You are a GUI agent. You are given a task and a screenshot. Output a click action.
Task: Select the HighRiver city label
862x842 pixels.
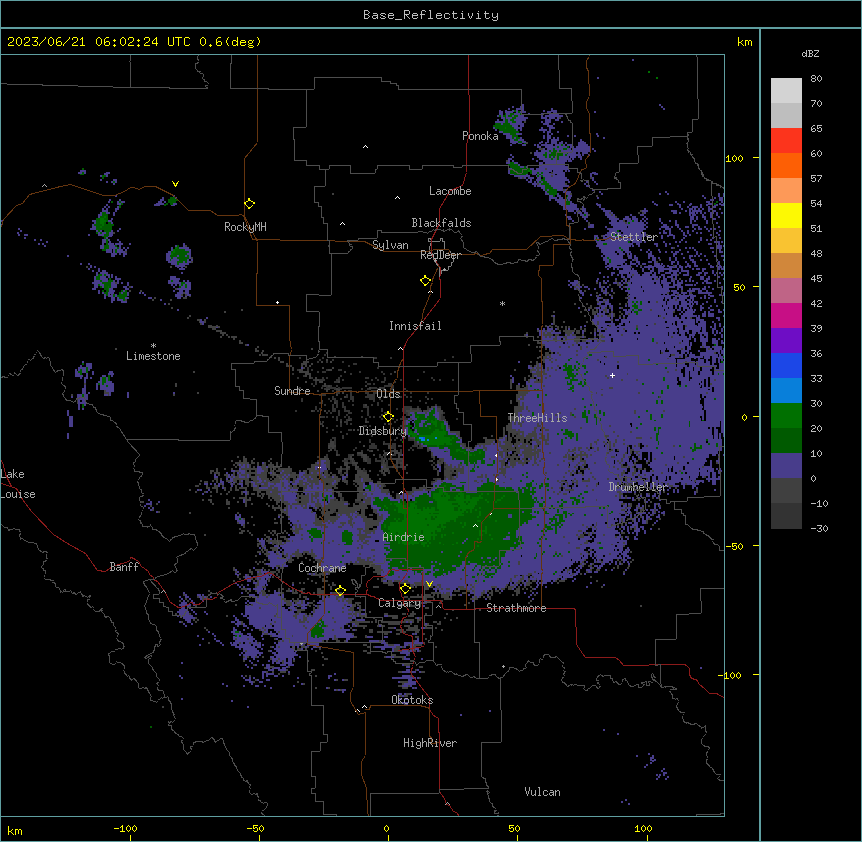tap(430, 743)
